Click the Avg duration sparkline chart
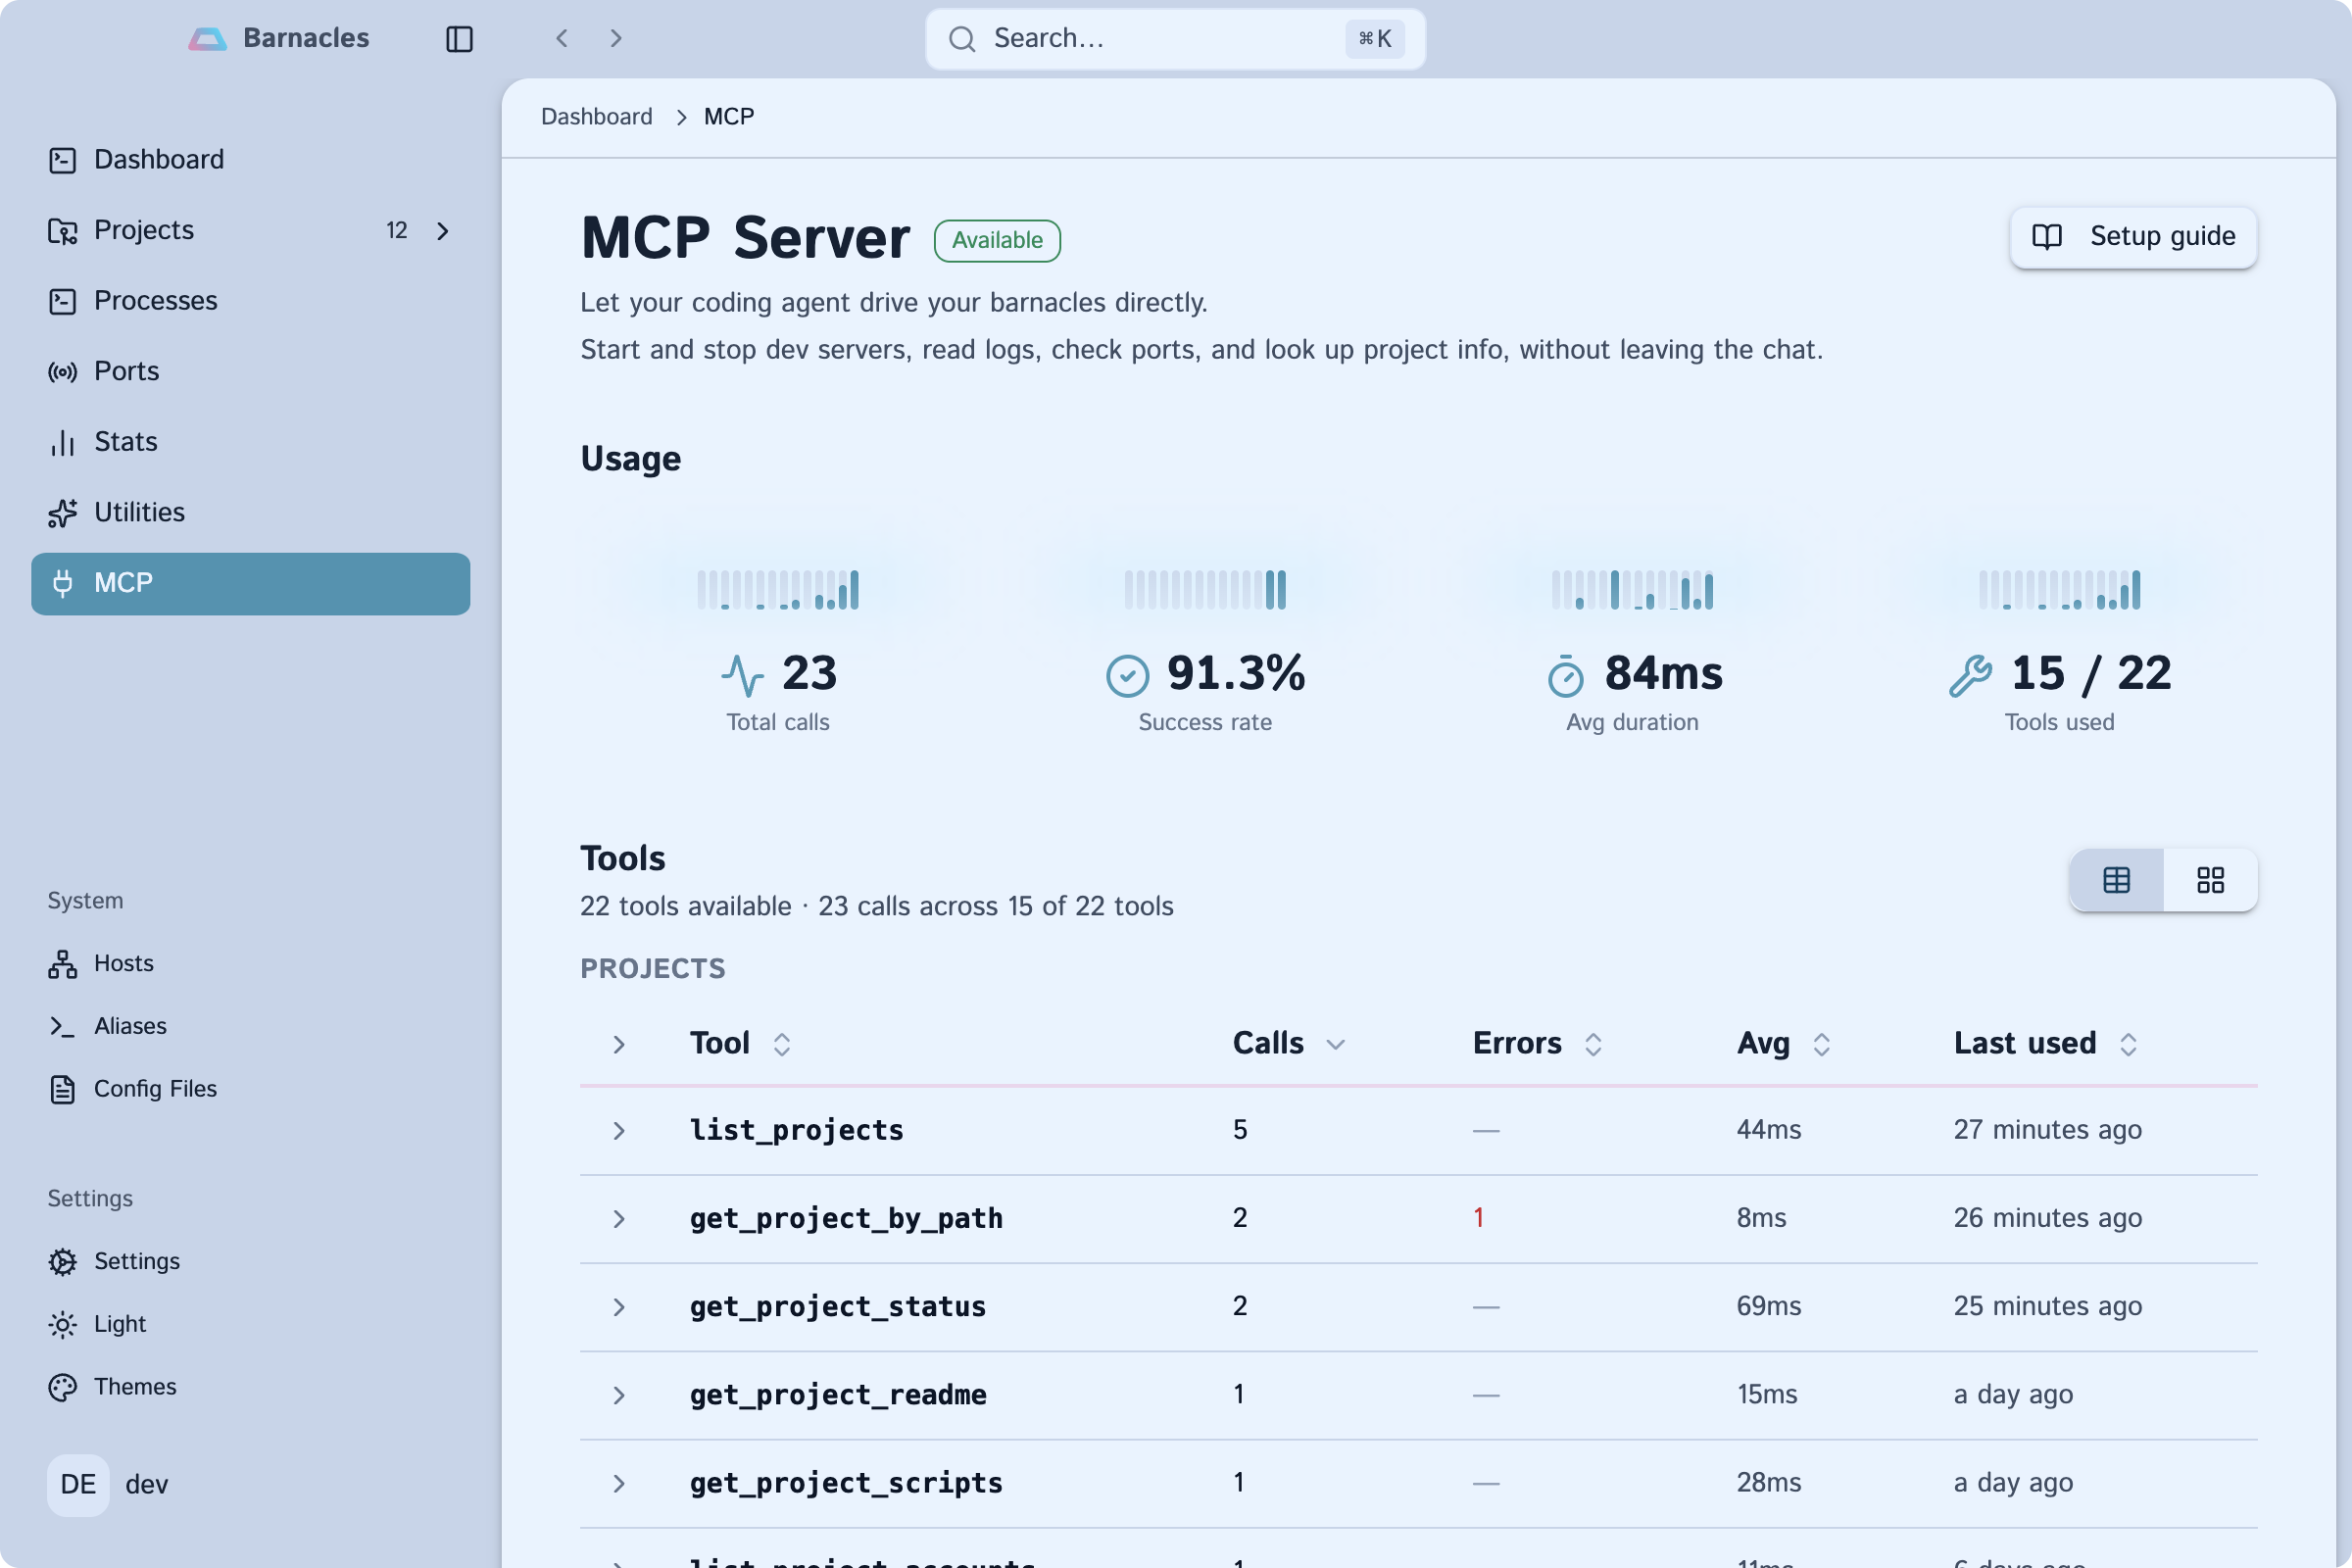The height and width of the screenshot is (1568, 2352). click(1632, 590)
